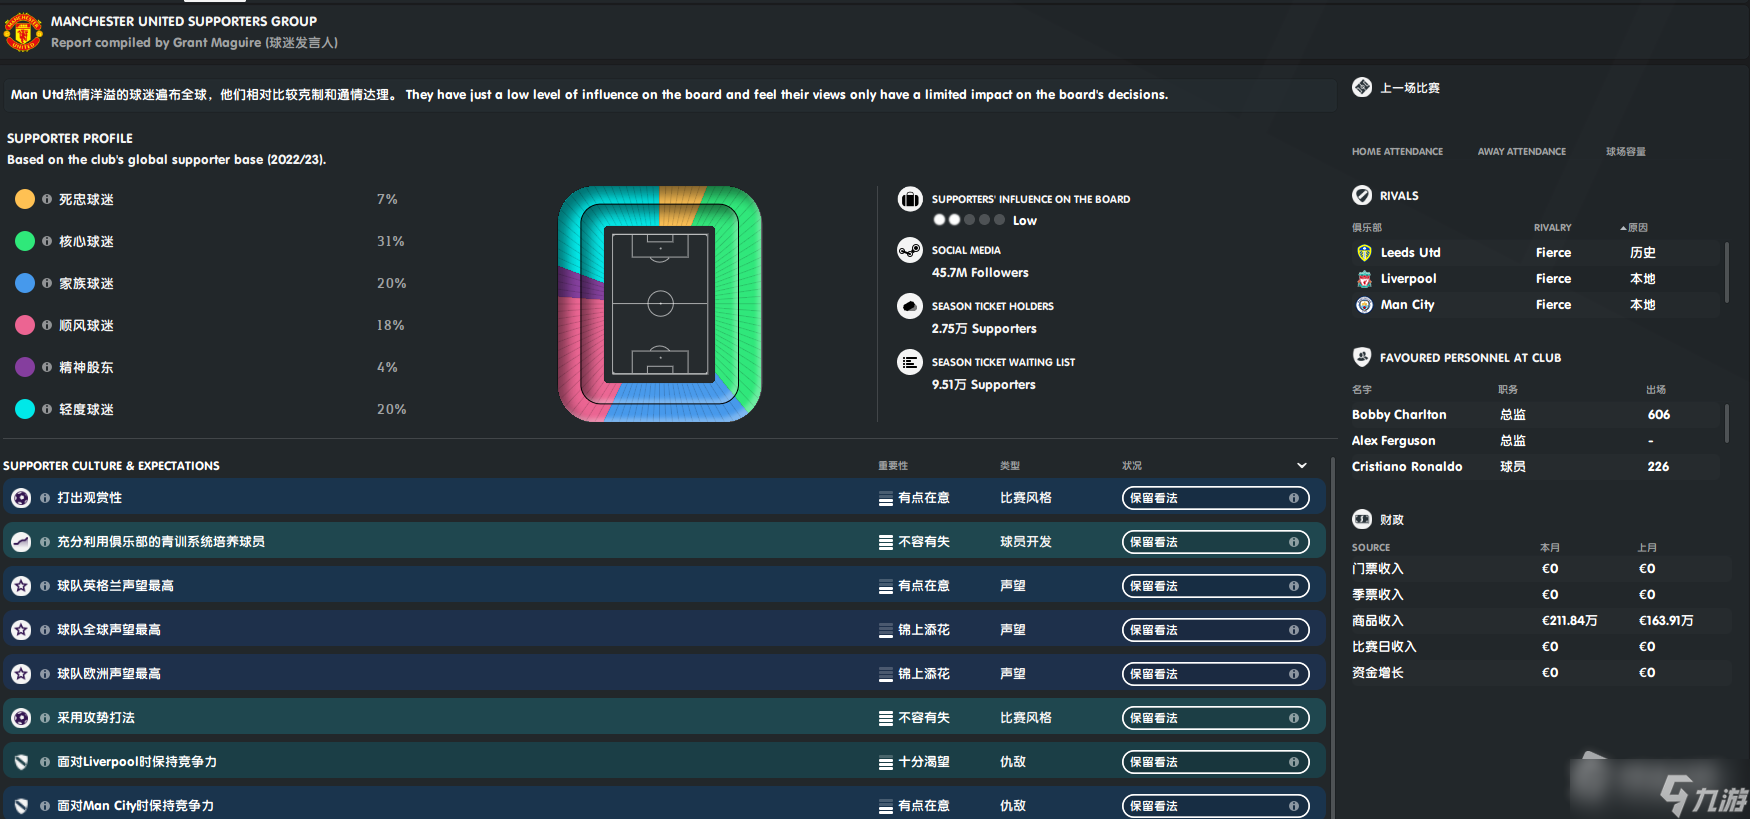
Task: Click the youth system expectation row icon
Action: 21,542
